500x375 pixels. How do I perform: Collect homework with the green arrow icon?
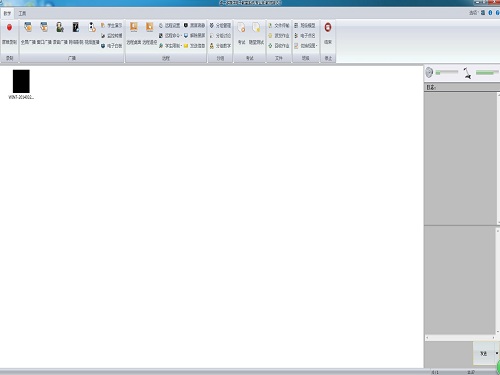279,46
